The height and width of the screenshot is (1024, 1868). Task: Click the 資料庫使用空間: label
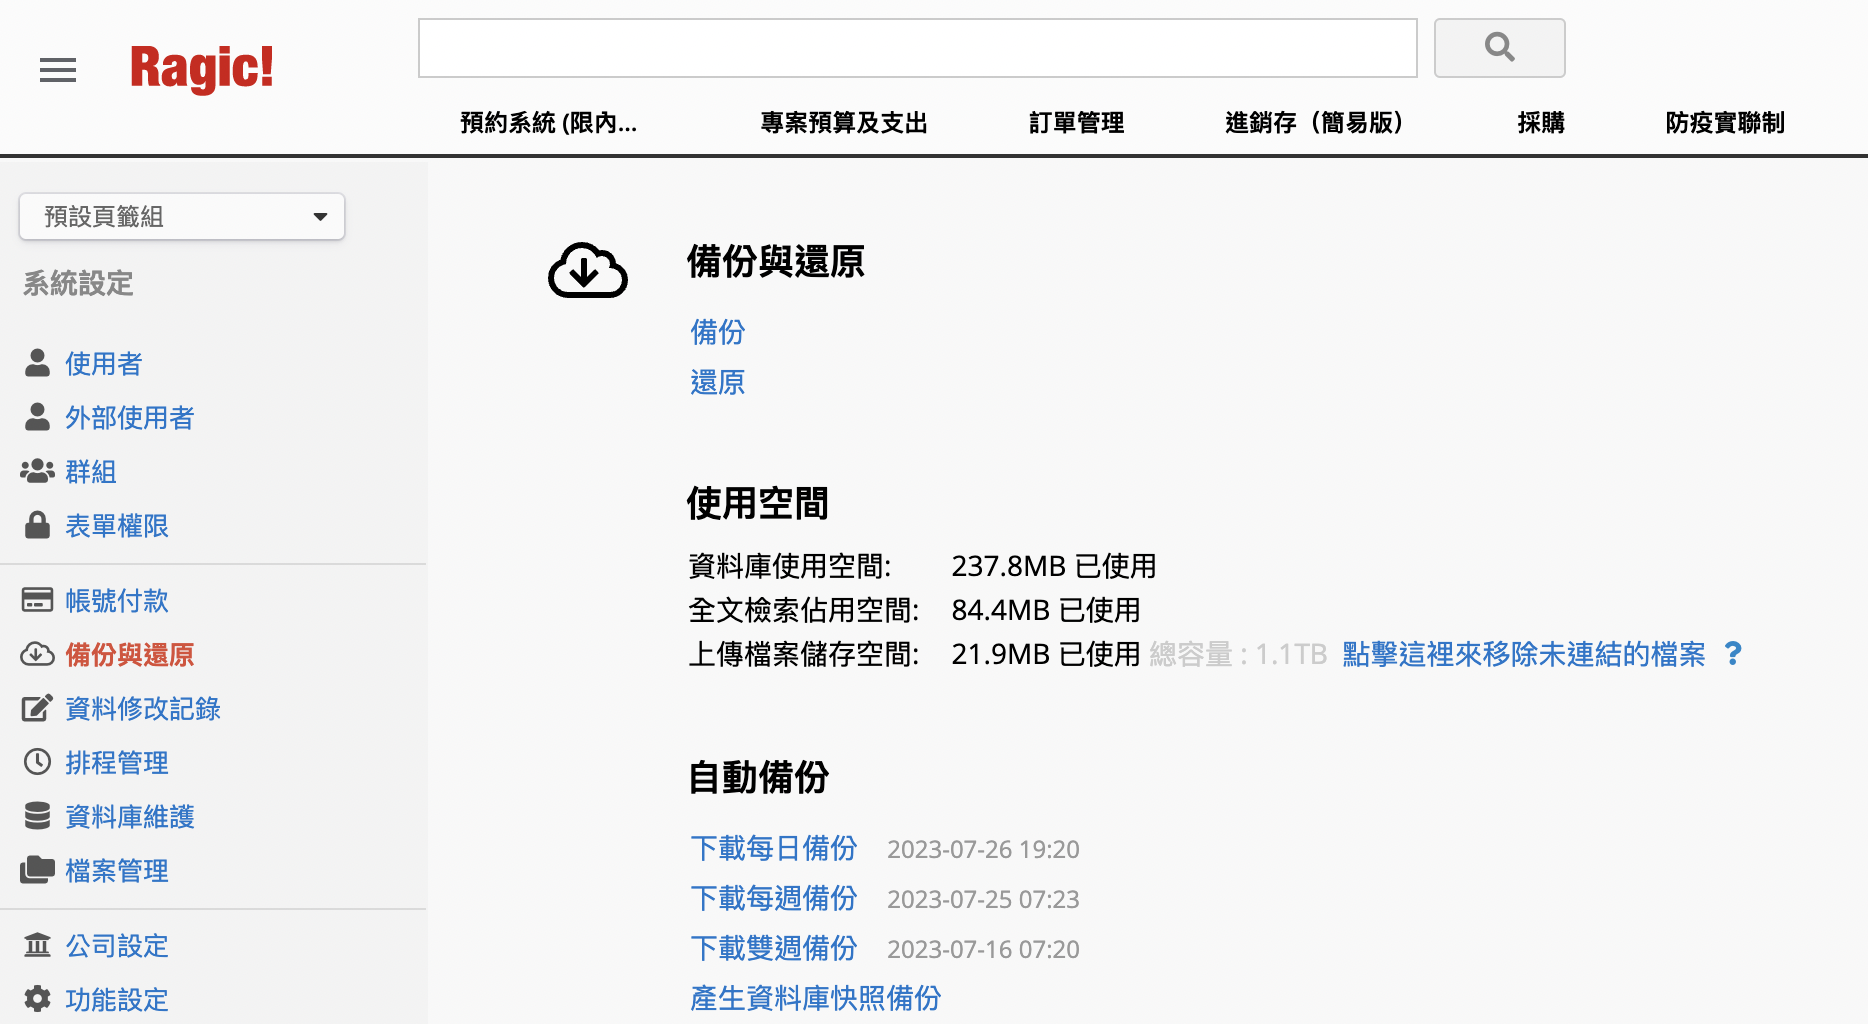pyautogui.click(x=790, y=566)
